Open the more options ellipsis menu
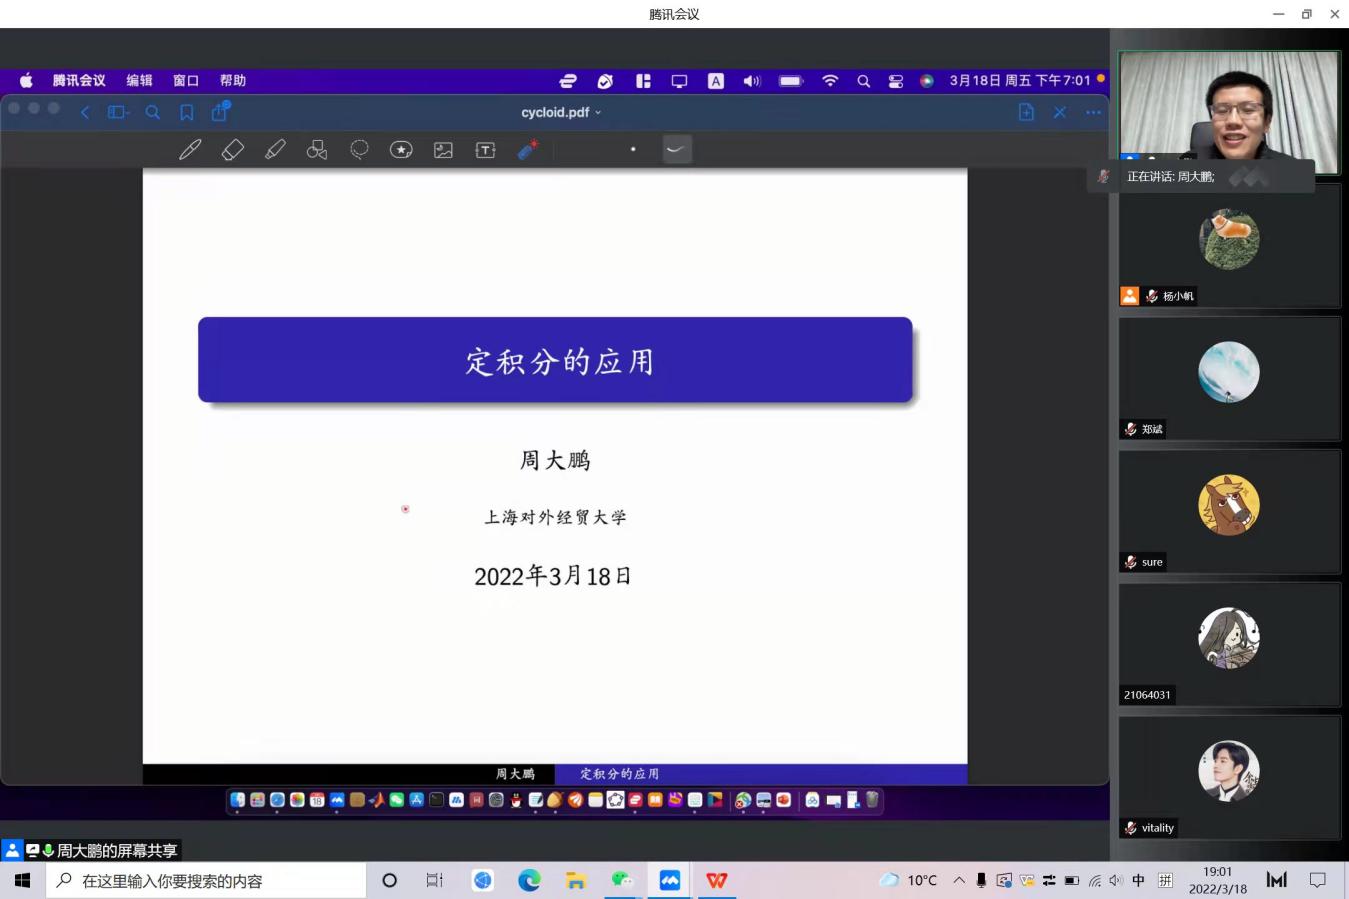Screen dimensions: 1349x899 (1093, 113)
